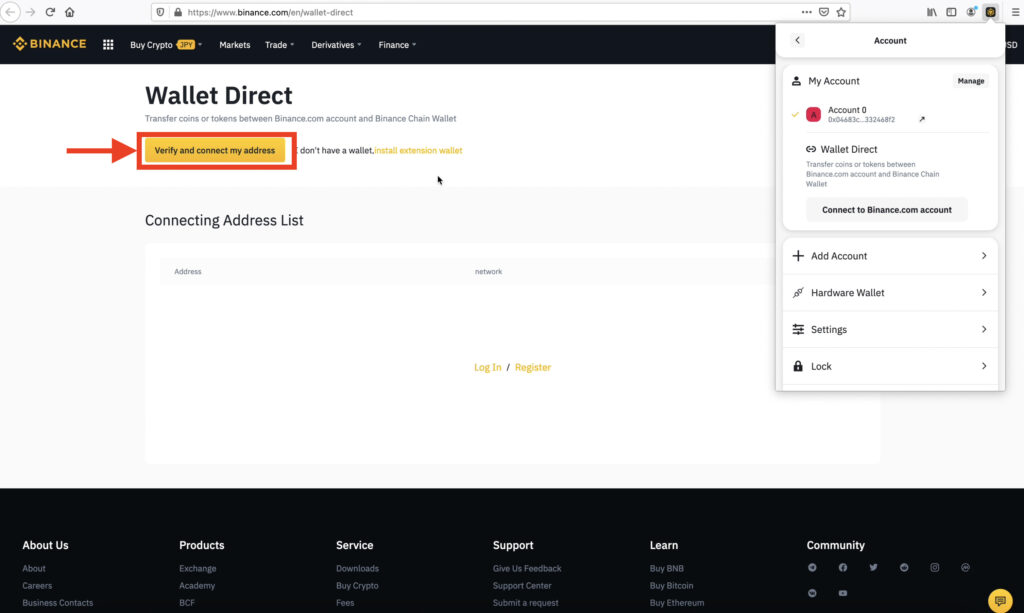The width and height of the screenshot is (1024, 613).
Task: Open footer Buy Crypto link
Action: [x=357, y=586]
